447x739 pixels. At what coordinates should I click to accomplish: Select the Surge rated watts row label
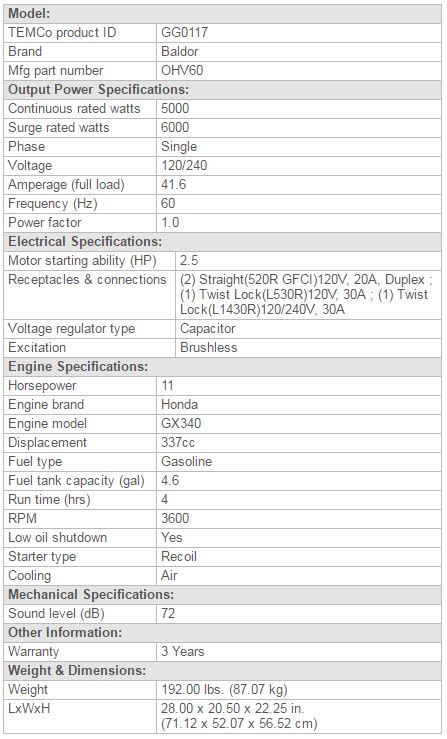[58, 128]
